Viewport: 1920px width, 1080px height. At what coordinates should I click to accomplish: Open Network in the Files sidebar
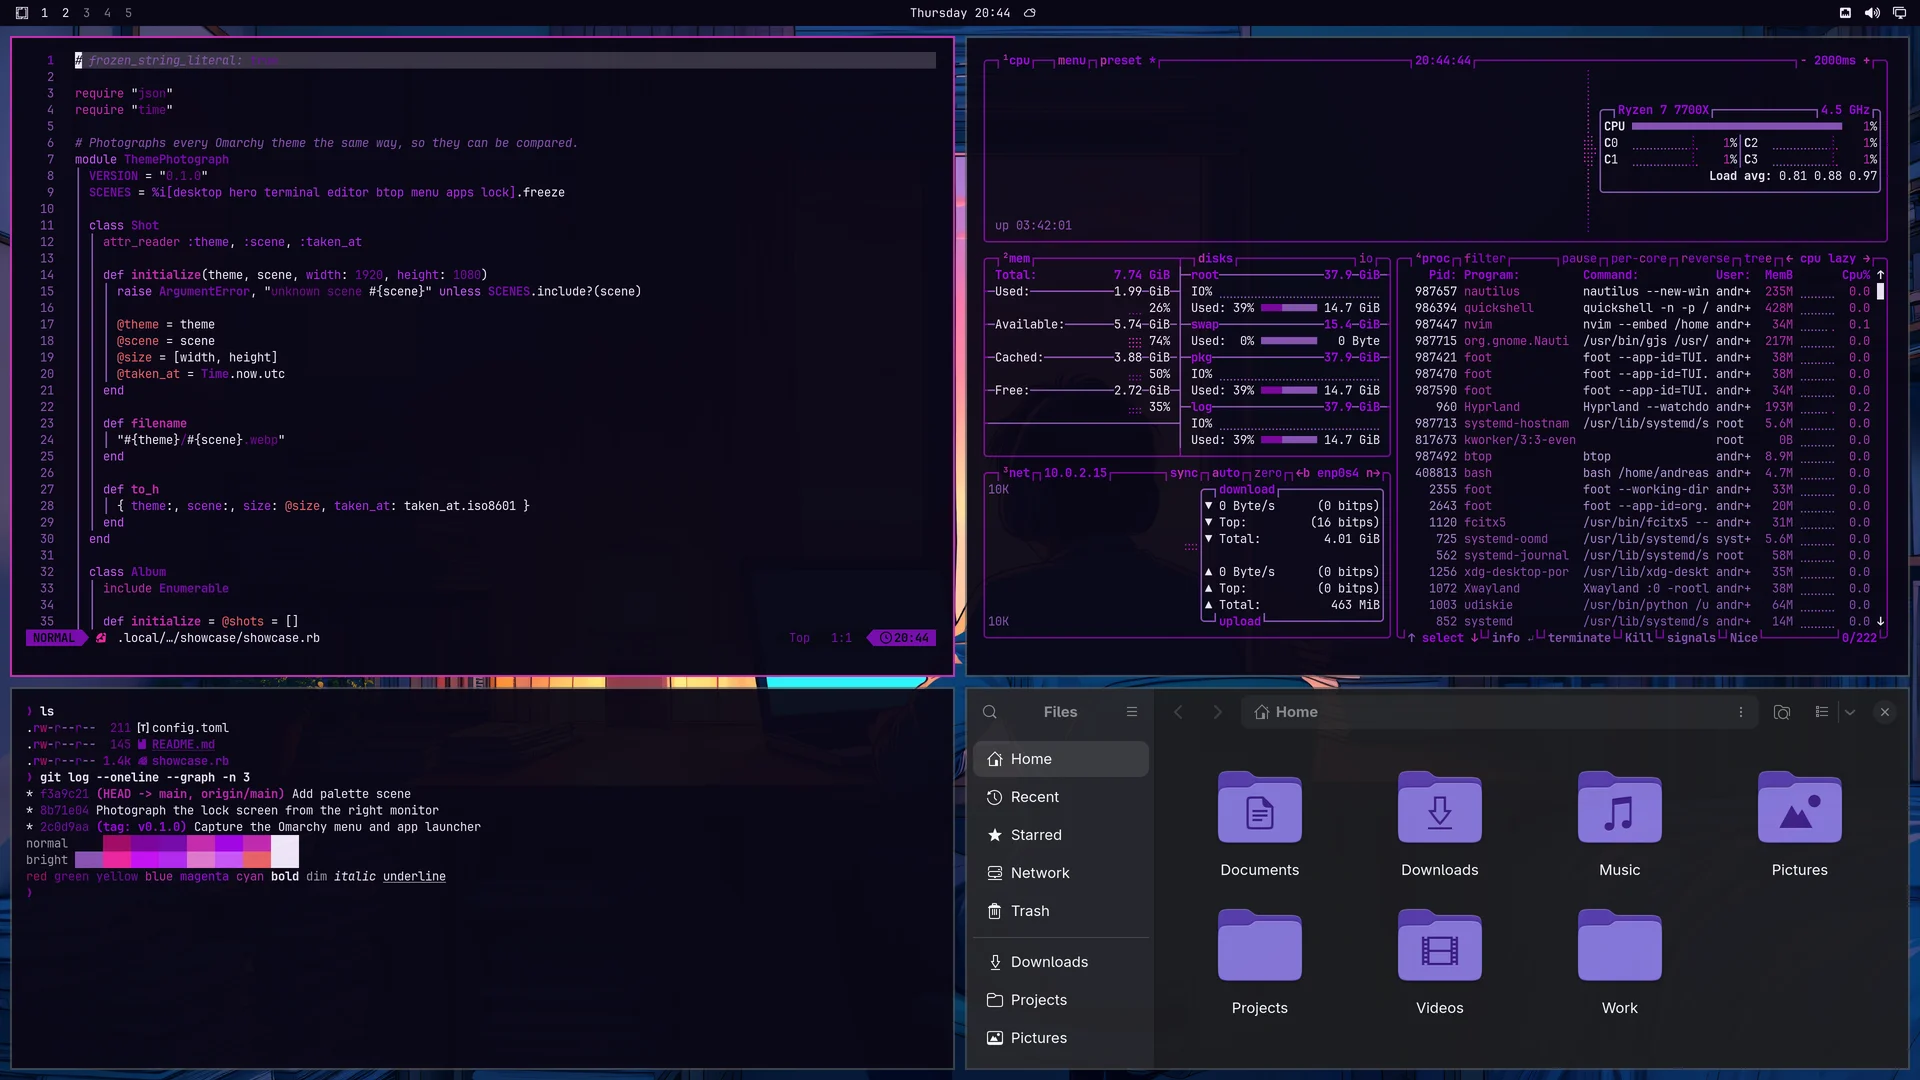point(1061,873)
